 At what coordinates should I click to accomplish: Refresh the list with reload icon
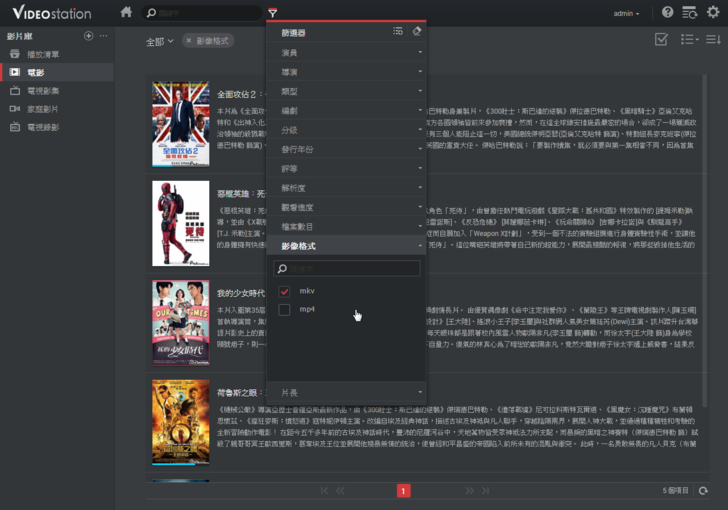pyautogui.click(x=703, y=490)
